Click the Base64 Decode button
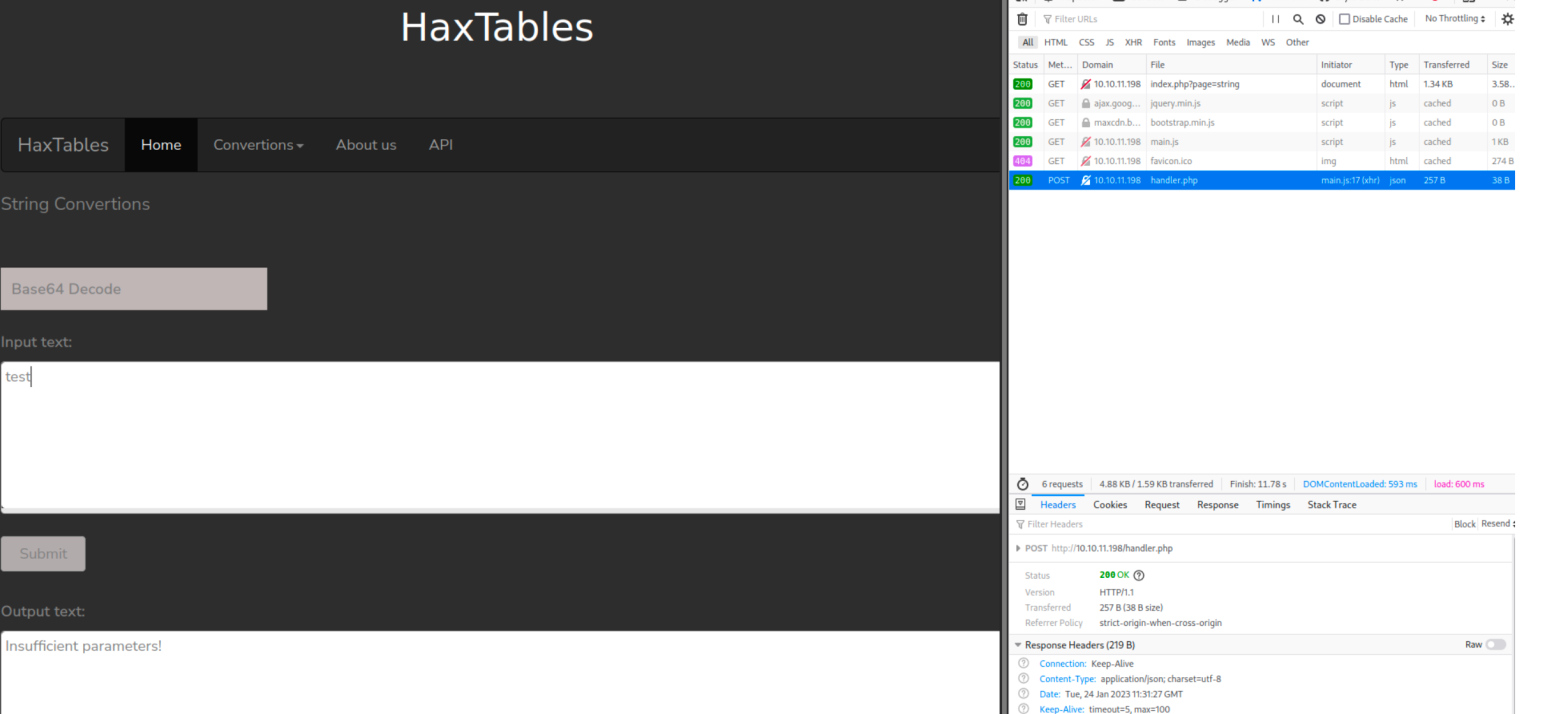The height and width of the screenshot is (714, 1551). tap(133, 289)
